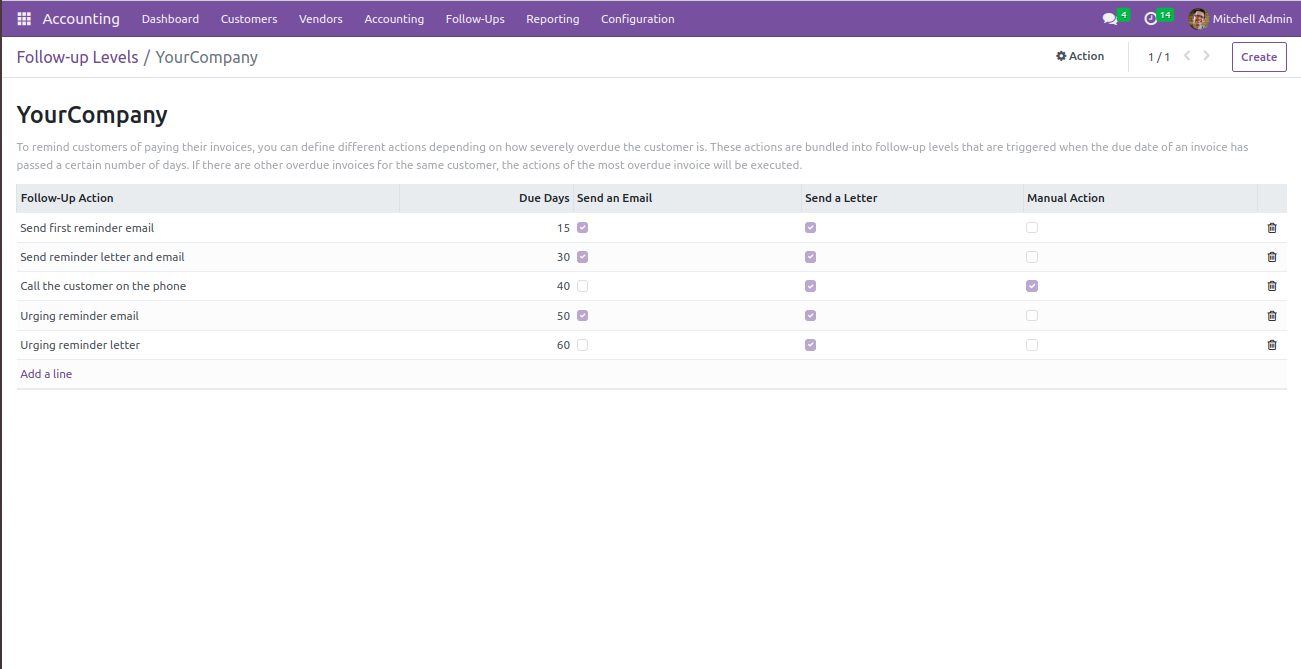1301x669 pixels.
Task: Click the Create button
Action: click(x=1259, y=57)
